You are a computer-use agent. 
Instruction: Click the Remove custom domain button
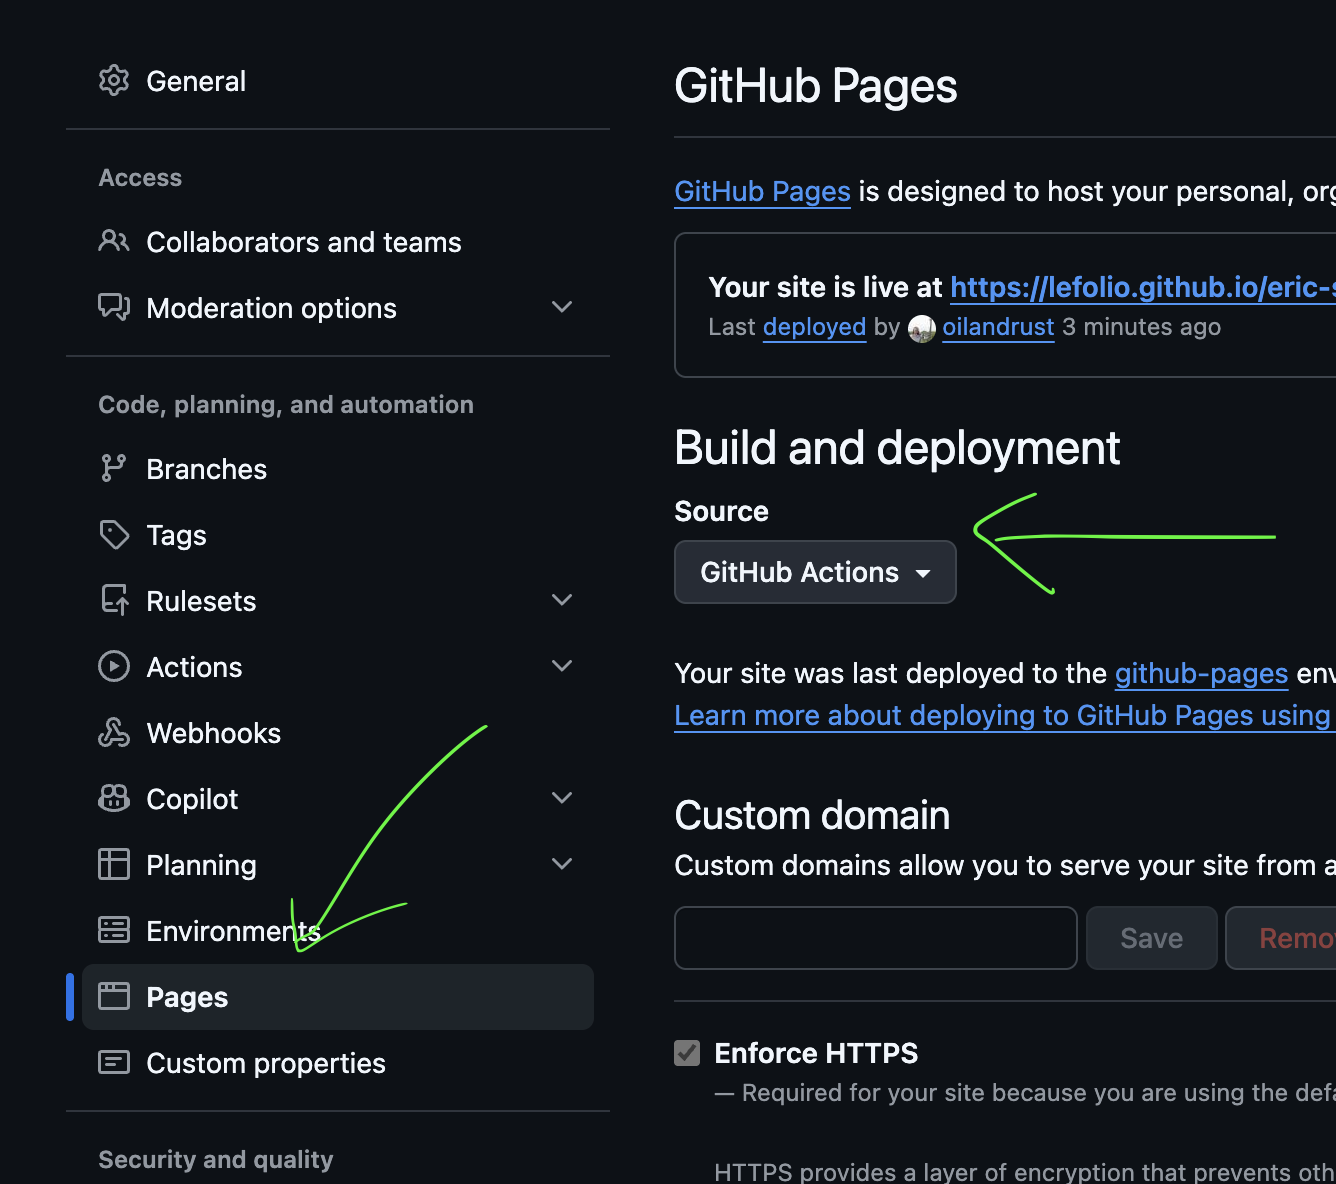tap(1281, 938)
